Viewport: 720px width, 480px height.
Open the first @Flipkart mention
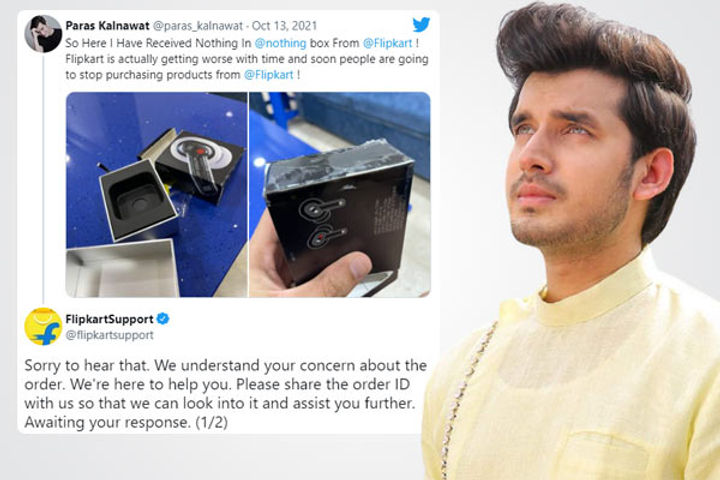click(388, 43)
